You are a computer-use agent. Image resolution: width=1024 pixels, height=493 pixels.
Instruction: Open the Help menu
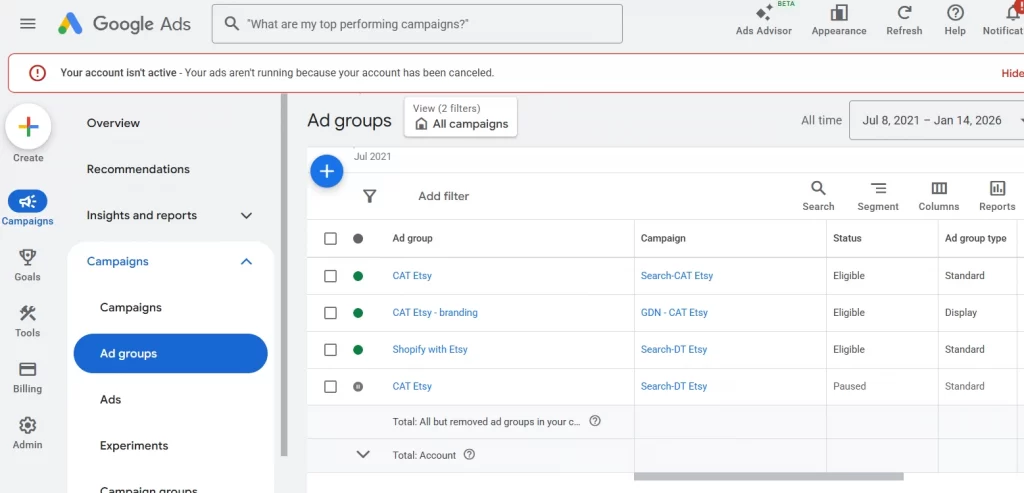955,20
